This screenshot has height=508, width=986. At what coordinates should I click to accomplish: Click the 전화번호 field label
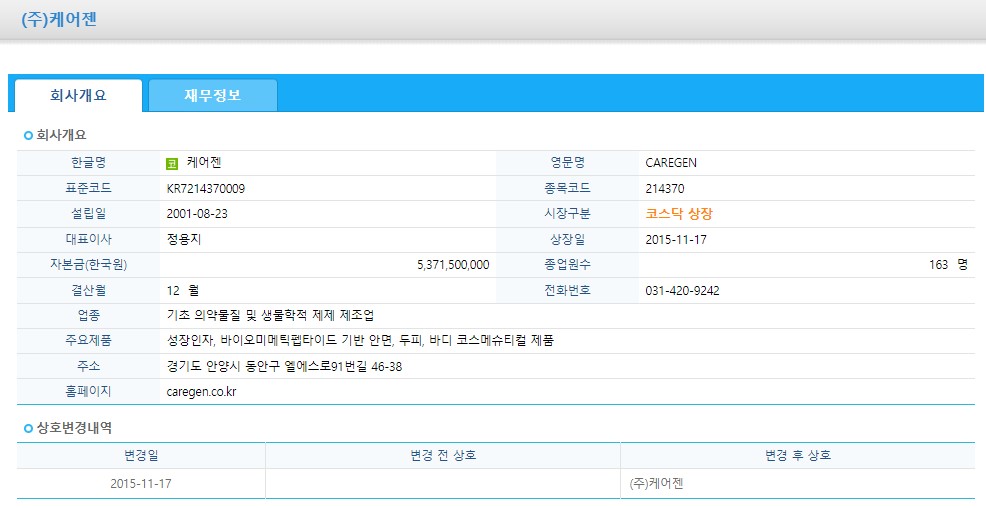568,290
